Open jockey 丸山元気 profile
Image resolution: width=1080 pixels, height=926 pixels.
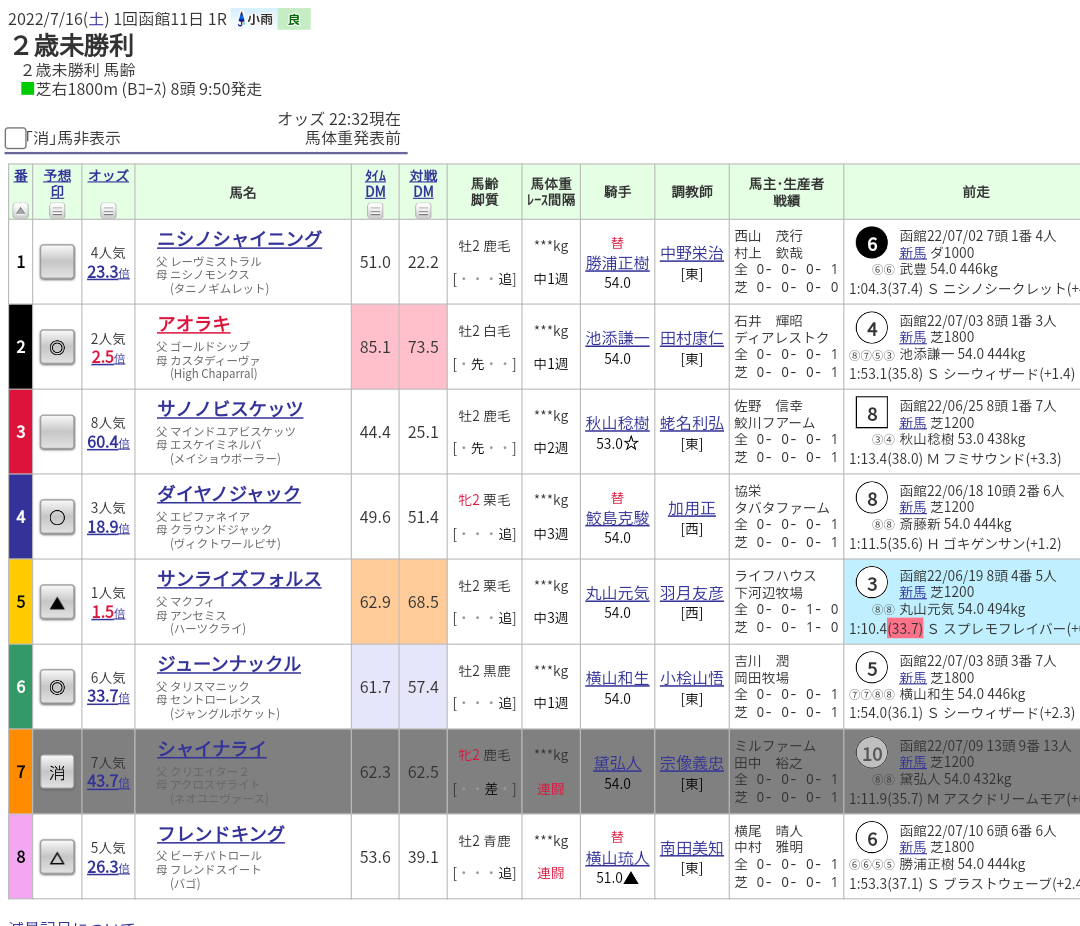tap(617, 593)
